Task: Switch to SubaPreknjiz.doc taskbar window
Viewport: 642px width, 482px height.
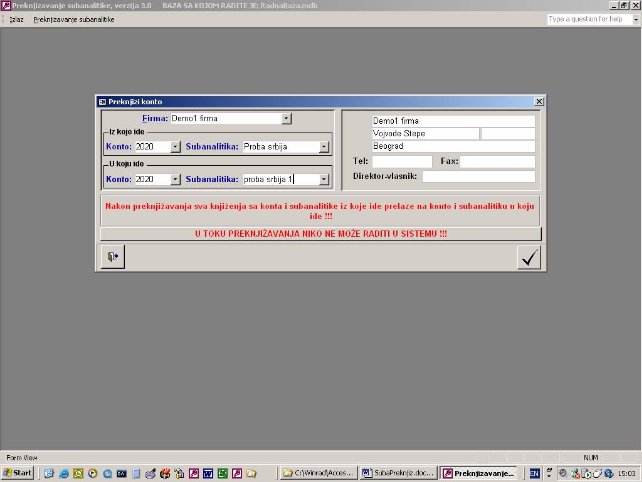Action: coord(398,472)
